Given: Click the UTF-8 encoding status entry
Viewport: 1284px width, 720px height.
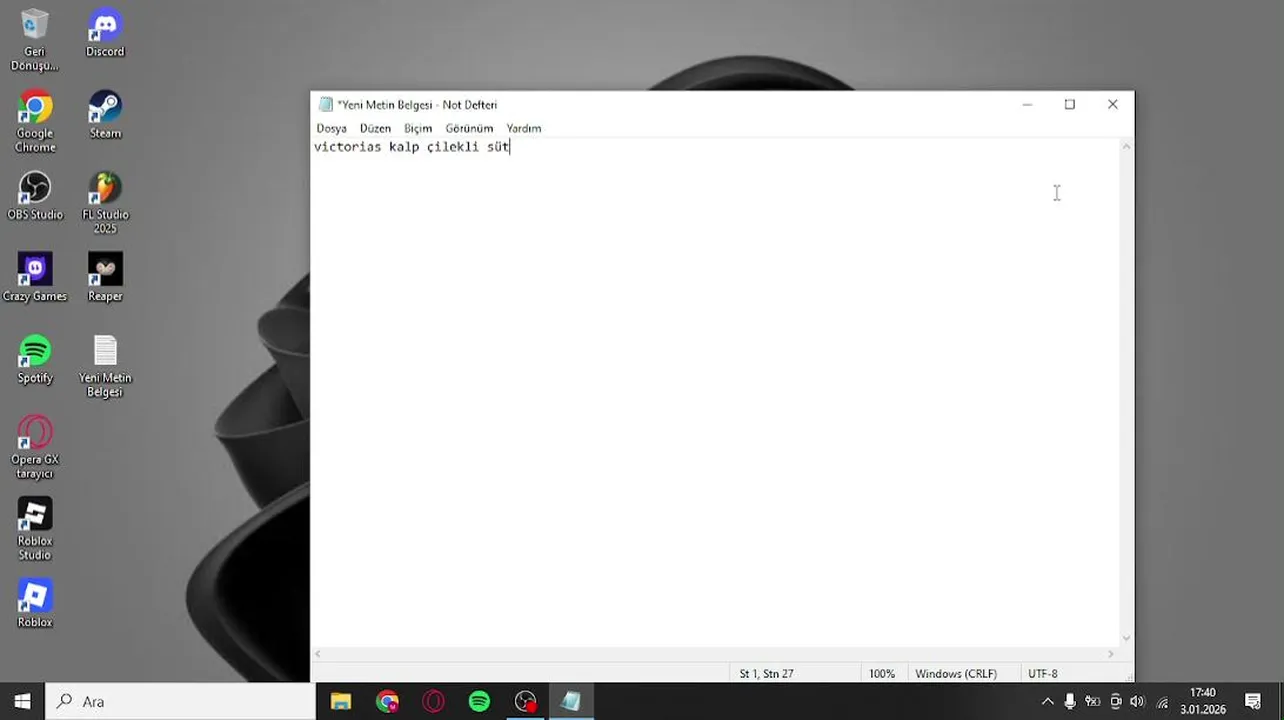Looking at the screenshot, I should (1042, 674).
